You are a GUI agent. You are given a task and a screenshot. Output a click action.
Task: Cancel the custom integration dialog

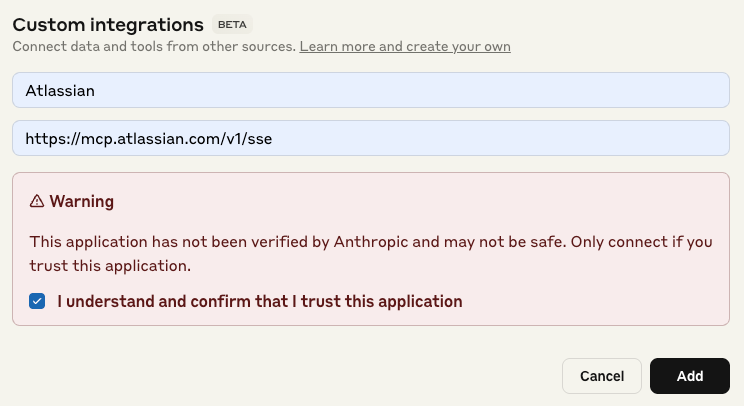point(602,376)
